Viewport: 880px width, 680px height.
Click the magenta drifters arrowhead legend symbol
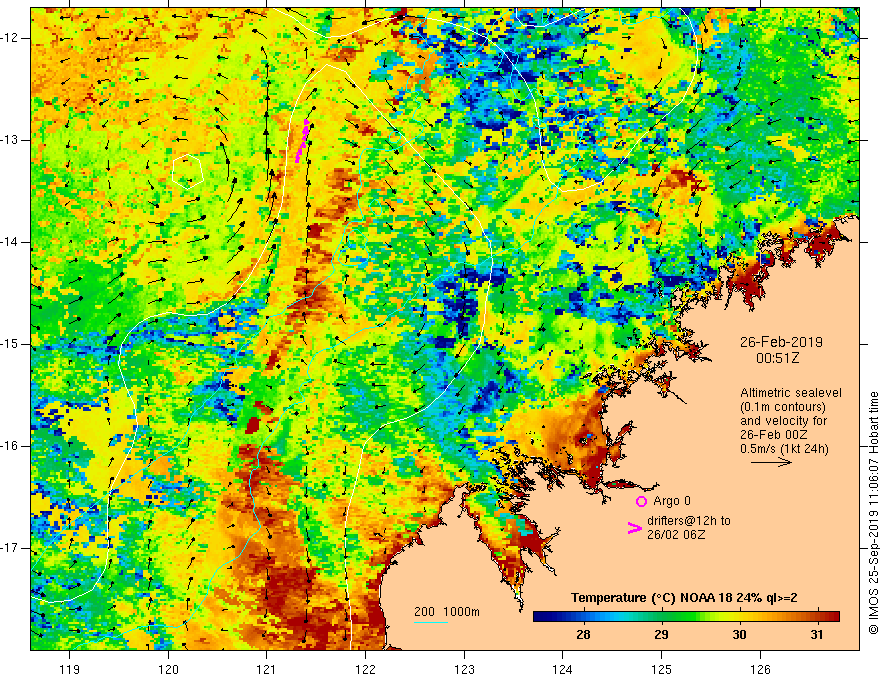click(x=634, y=528)
